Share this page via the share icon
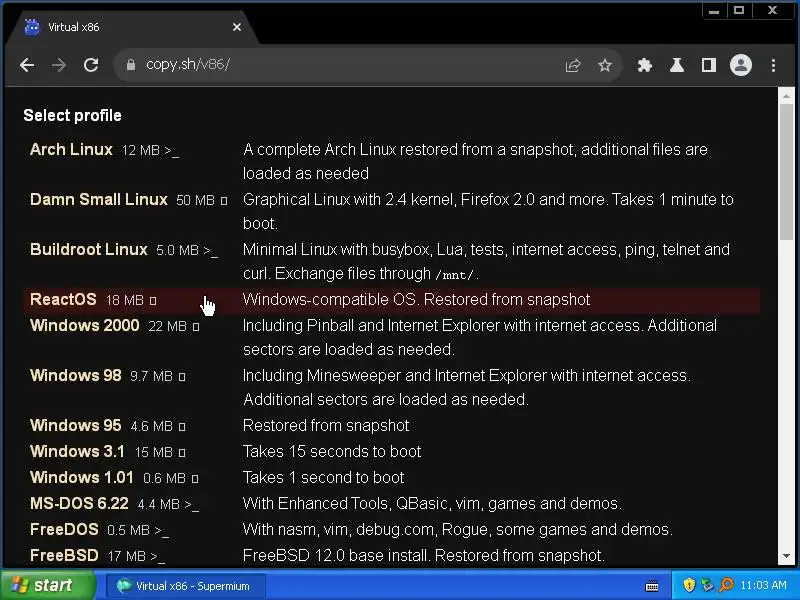This screenshot has height=600, width=800. point(573,65)
